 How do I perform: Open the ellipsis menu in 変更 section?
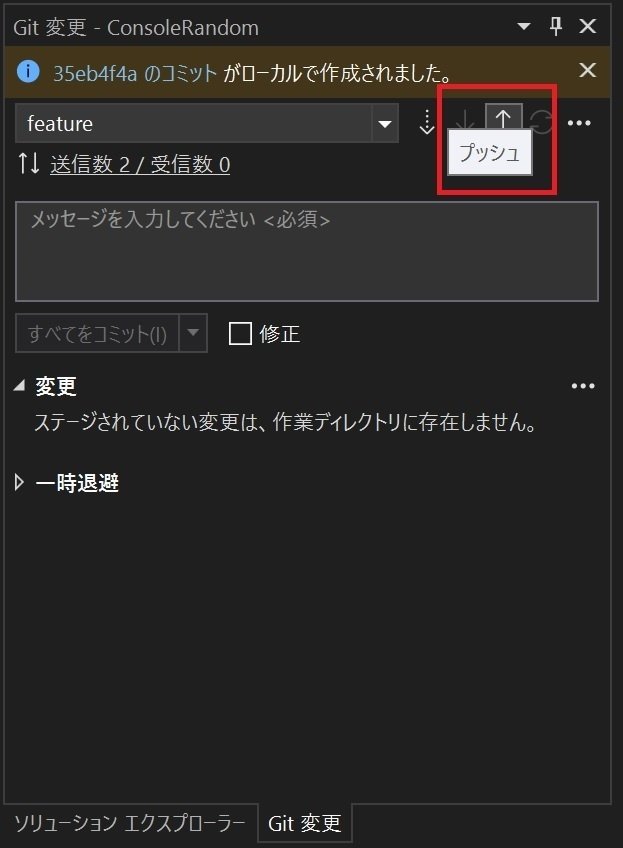click(583, 386)
